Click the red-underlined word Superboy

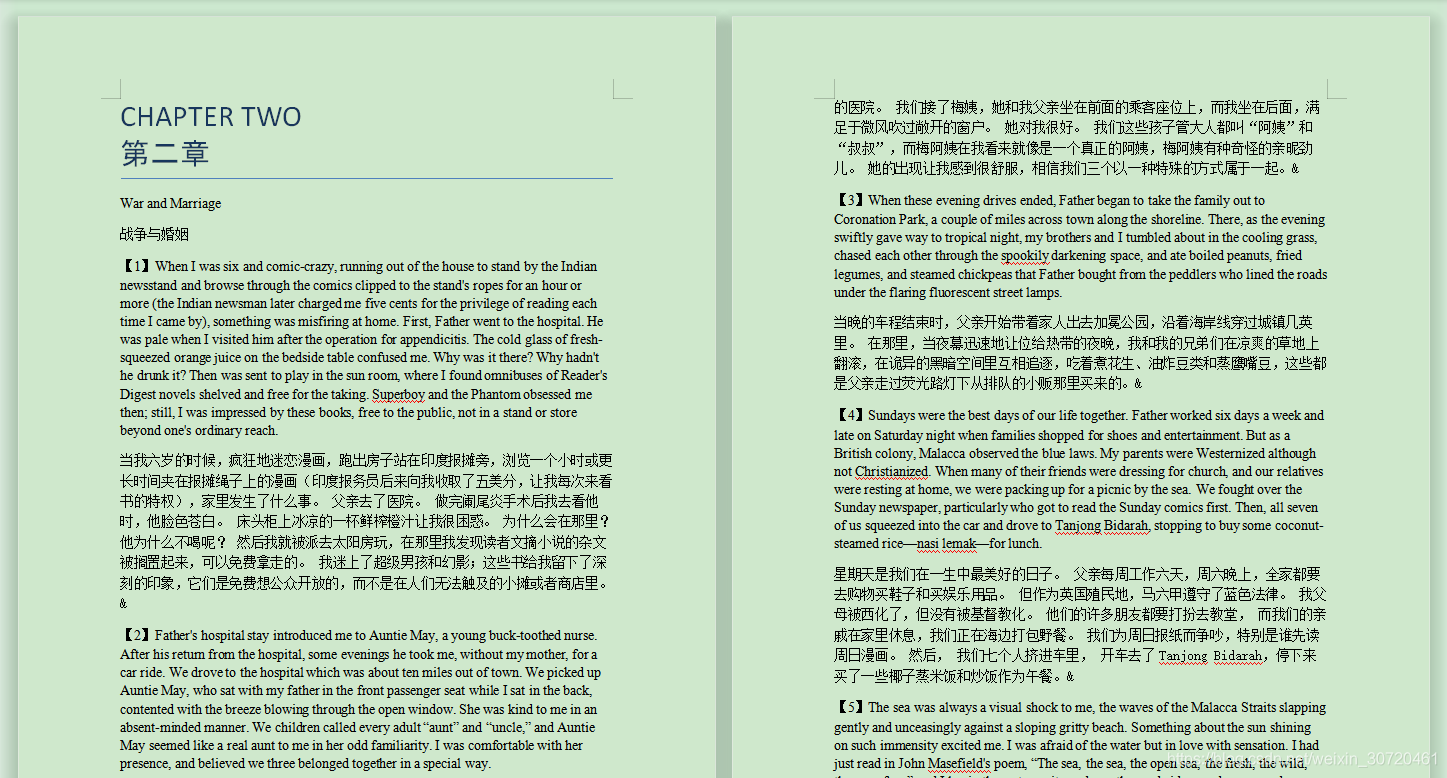(x=399, y=394)
